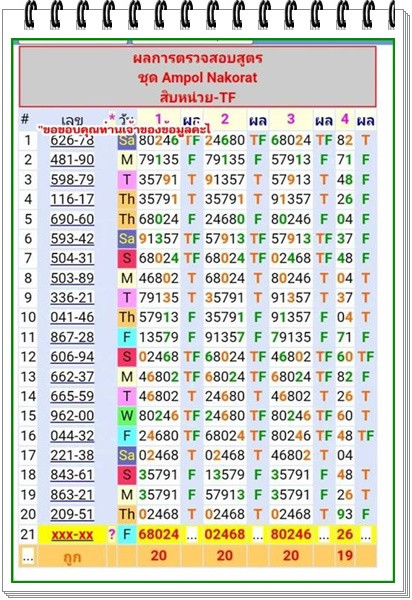Click the purple '4' formula column header
The width and height of the screenshot is (412, 600).
pos(345,119)
